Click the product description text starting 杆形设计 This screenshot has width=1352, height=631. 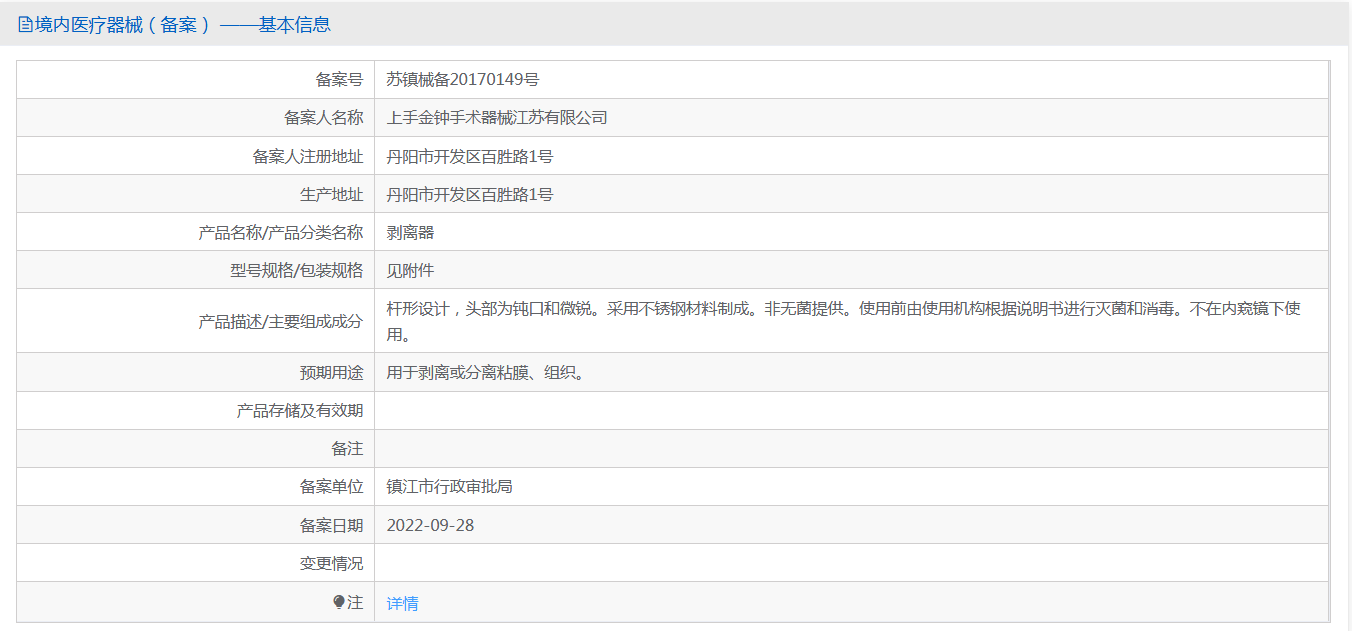[x=844, y=321]
